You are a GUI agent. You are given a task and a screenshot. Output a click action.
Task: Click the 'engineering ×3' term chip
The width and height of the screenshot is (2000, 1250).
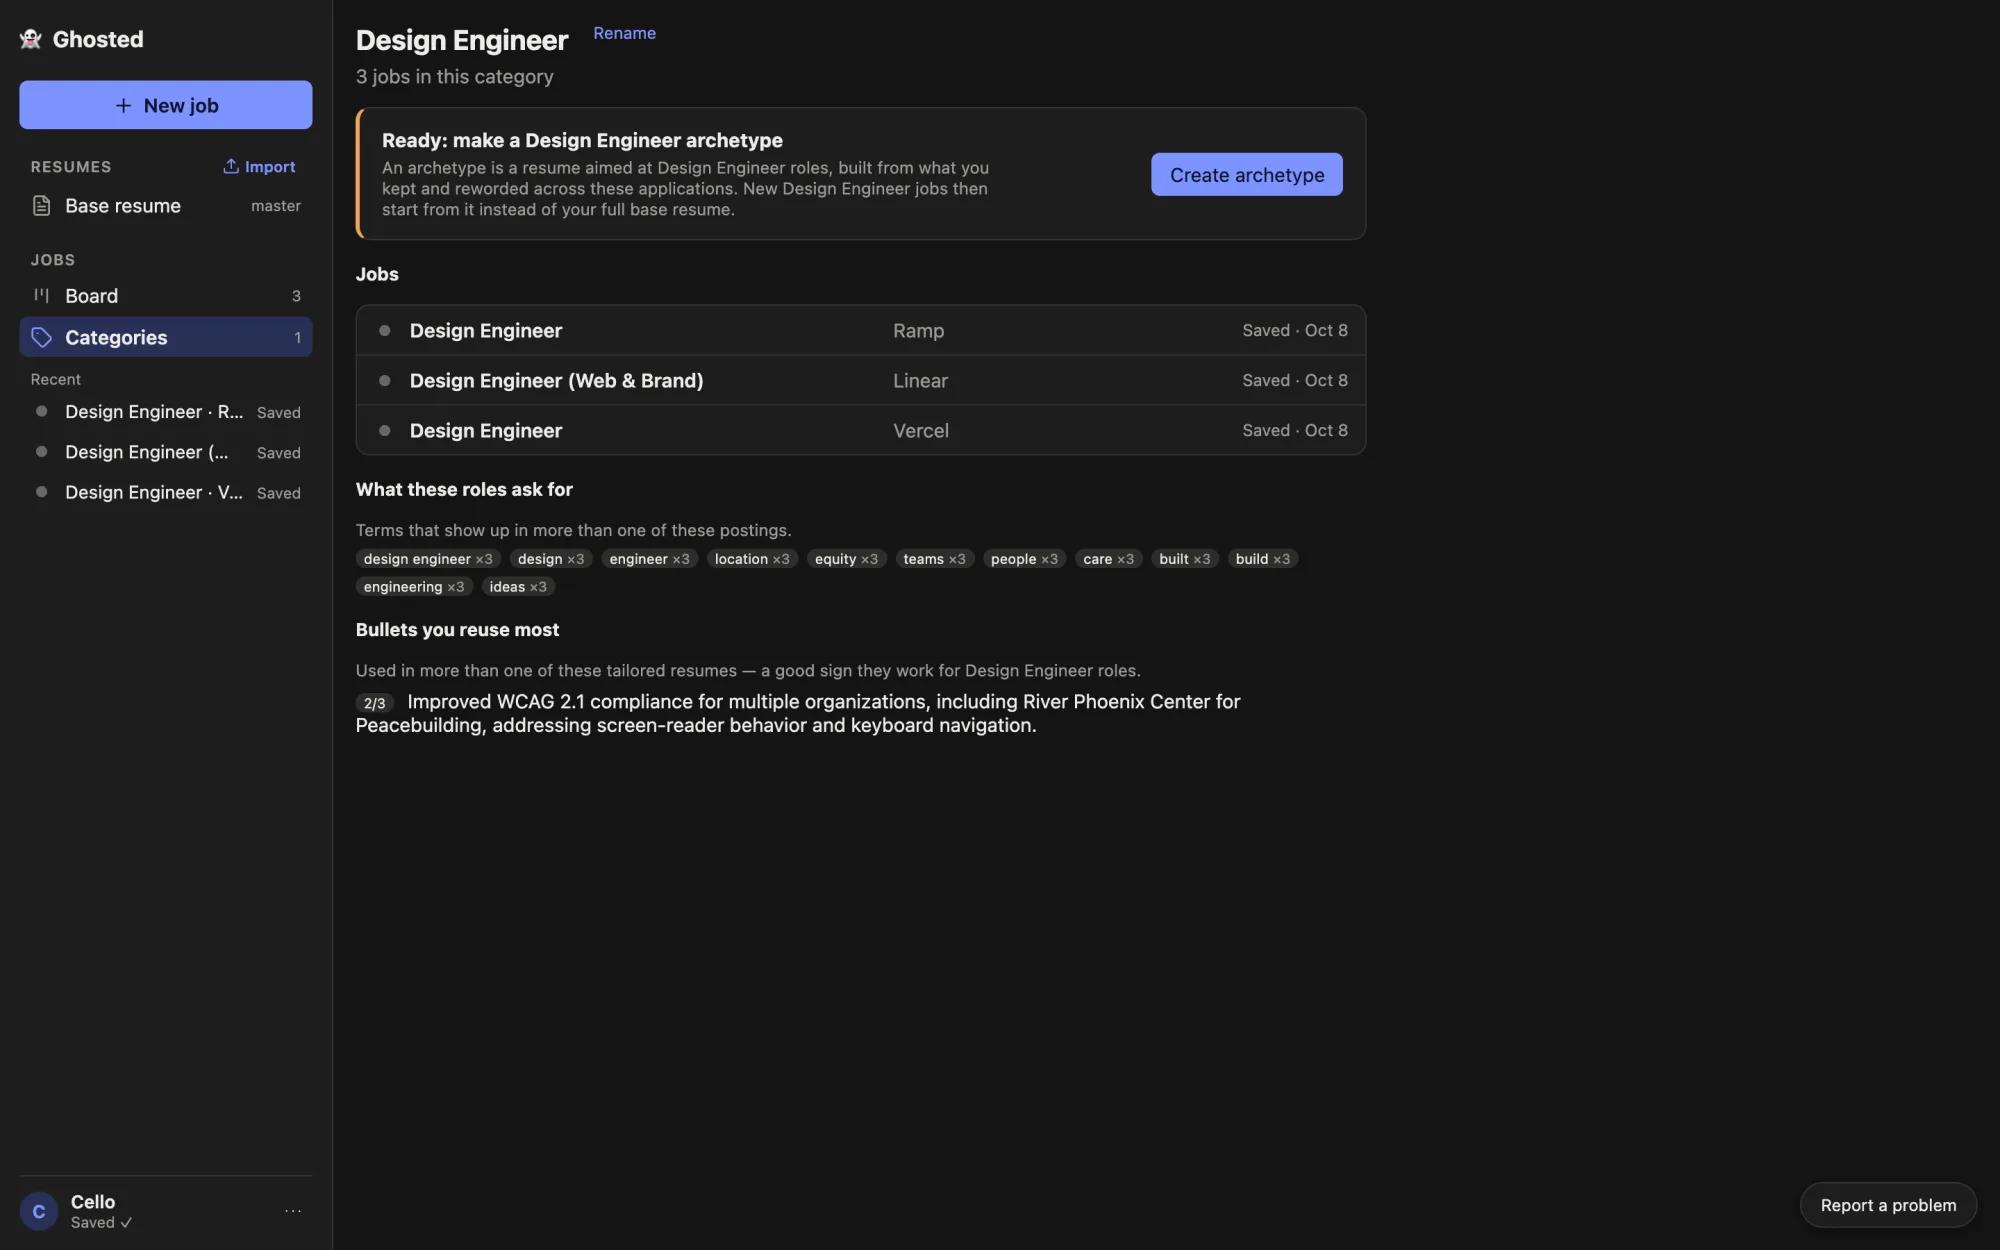click(414, 587)
